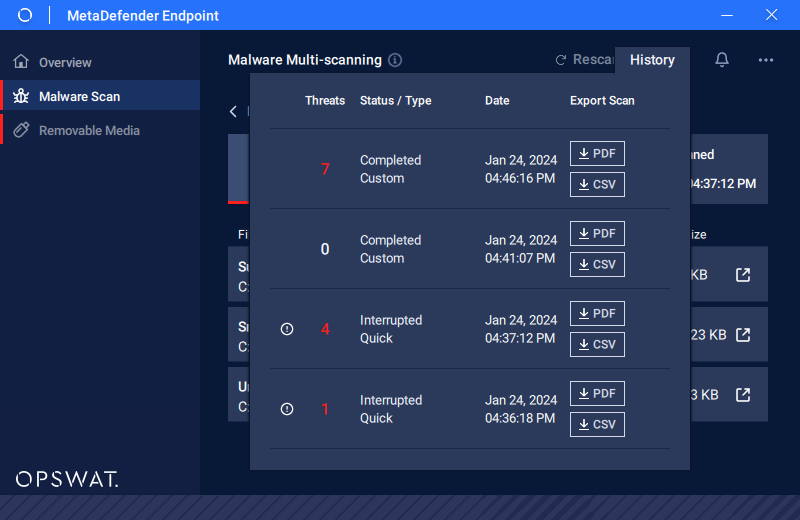800x520 pixels.
Task: Open external link icon on 23 KB file row
Action: [743, 335]
